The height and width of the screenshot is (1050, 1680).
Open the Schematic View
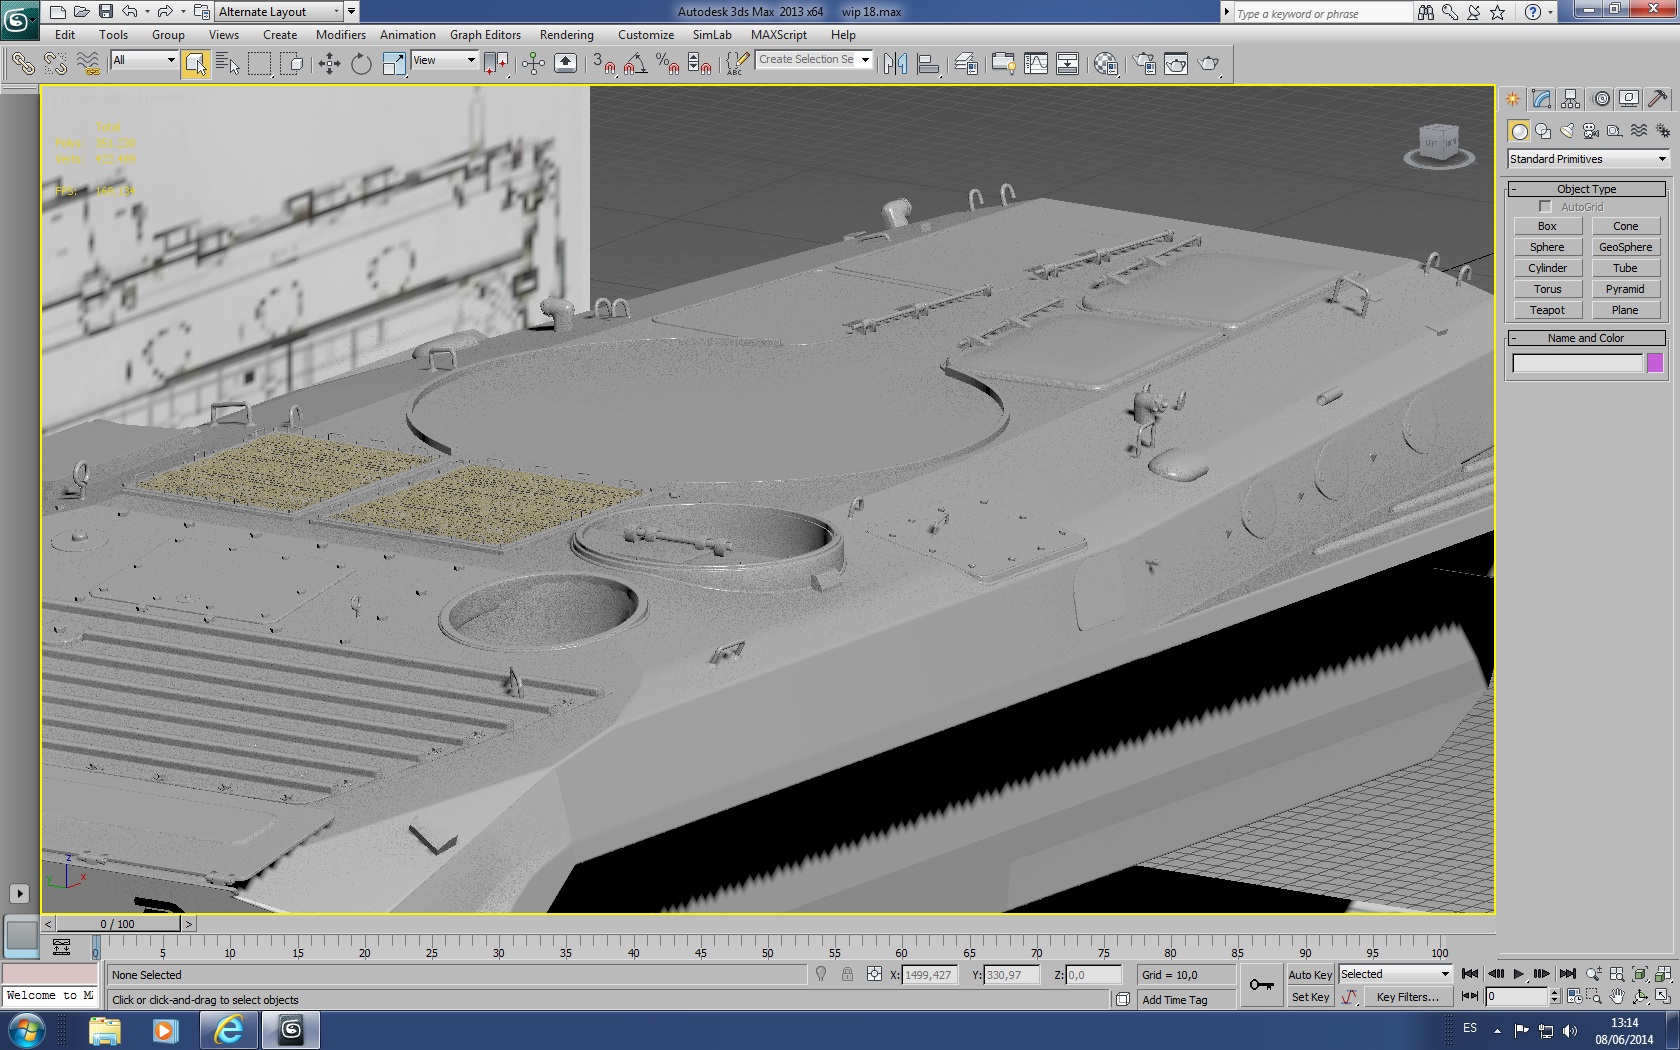(x=1068, y=64)
